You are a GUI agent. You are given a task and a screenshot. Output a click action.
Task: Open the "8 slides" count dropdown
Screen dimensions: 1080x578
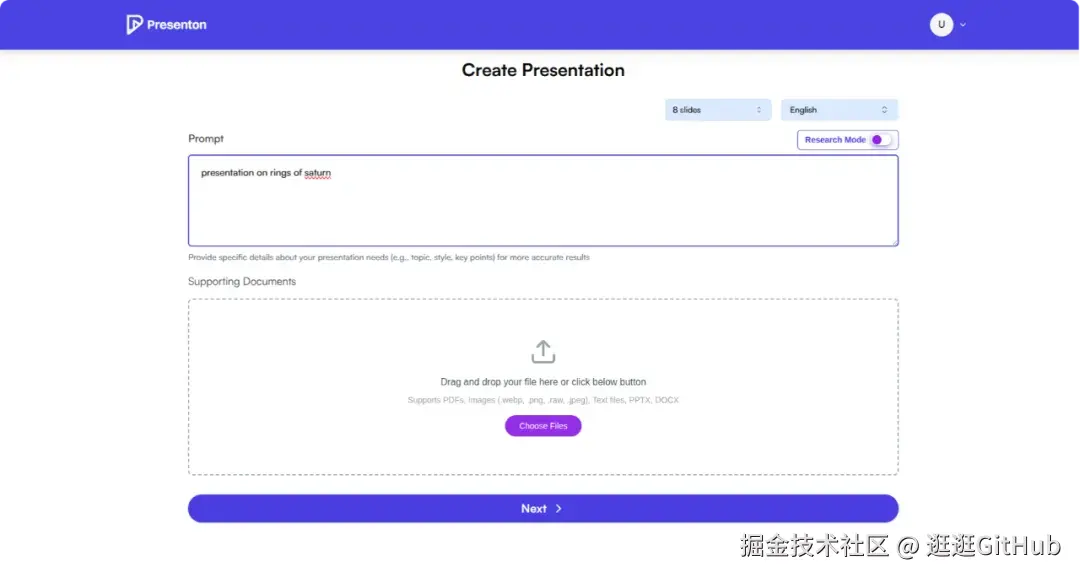[x=717, y=109]
